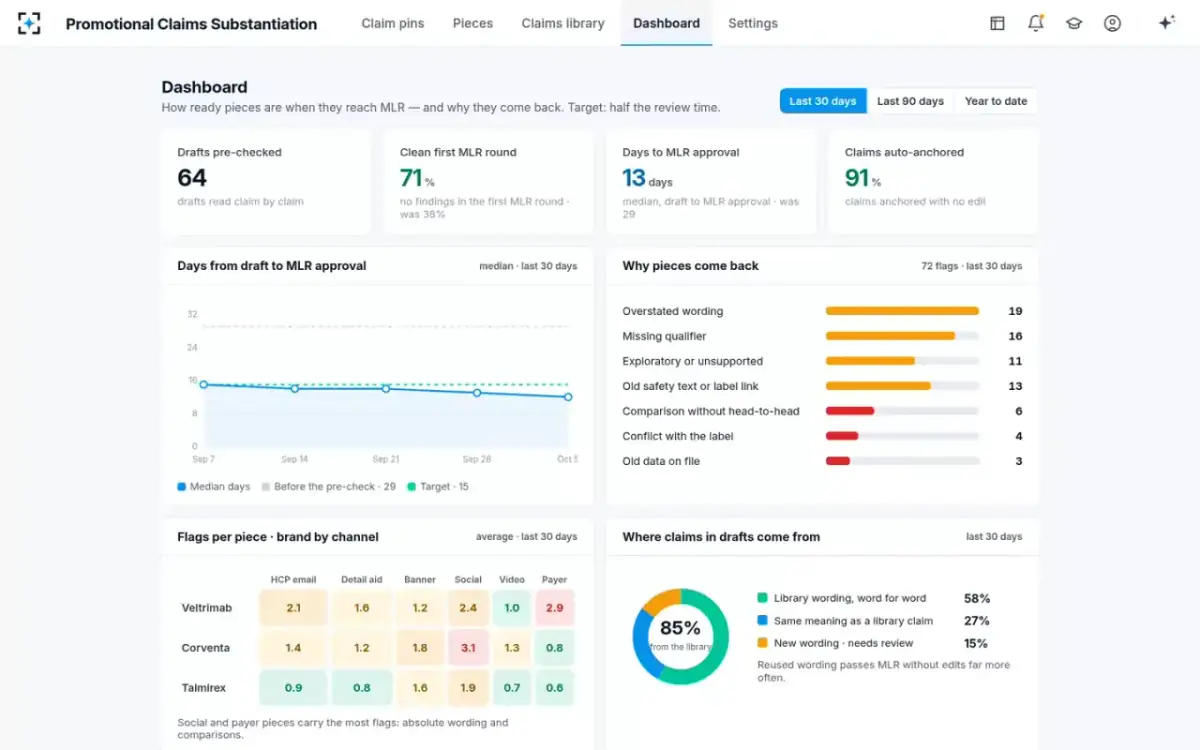1200x750 pixels.
Task: Click the Veltrimab row label
Action: (x=206, y=608)
